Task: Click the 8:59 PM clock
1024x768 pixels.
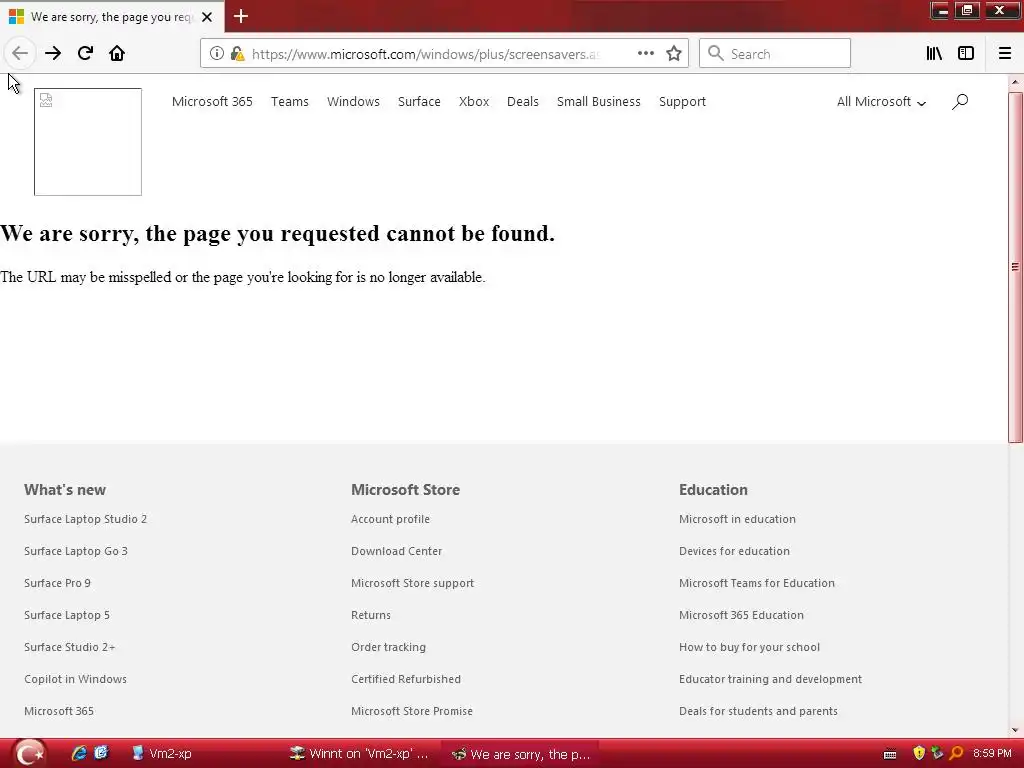Action: click(x=992, y=754)
